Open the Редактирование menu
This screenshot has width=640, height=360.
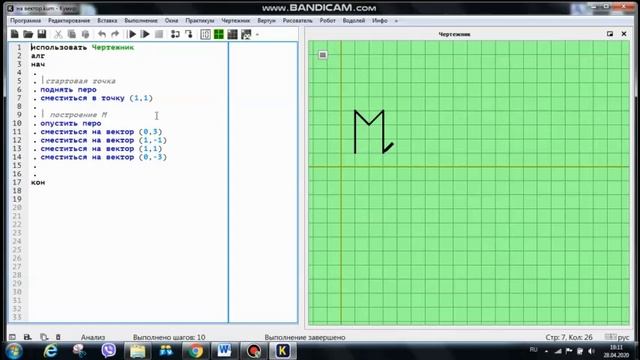69,20
